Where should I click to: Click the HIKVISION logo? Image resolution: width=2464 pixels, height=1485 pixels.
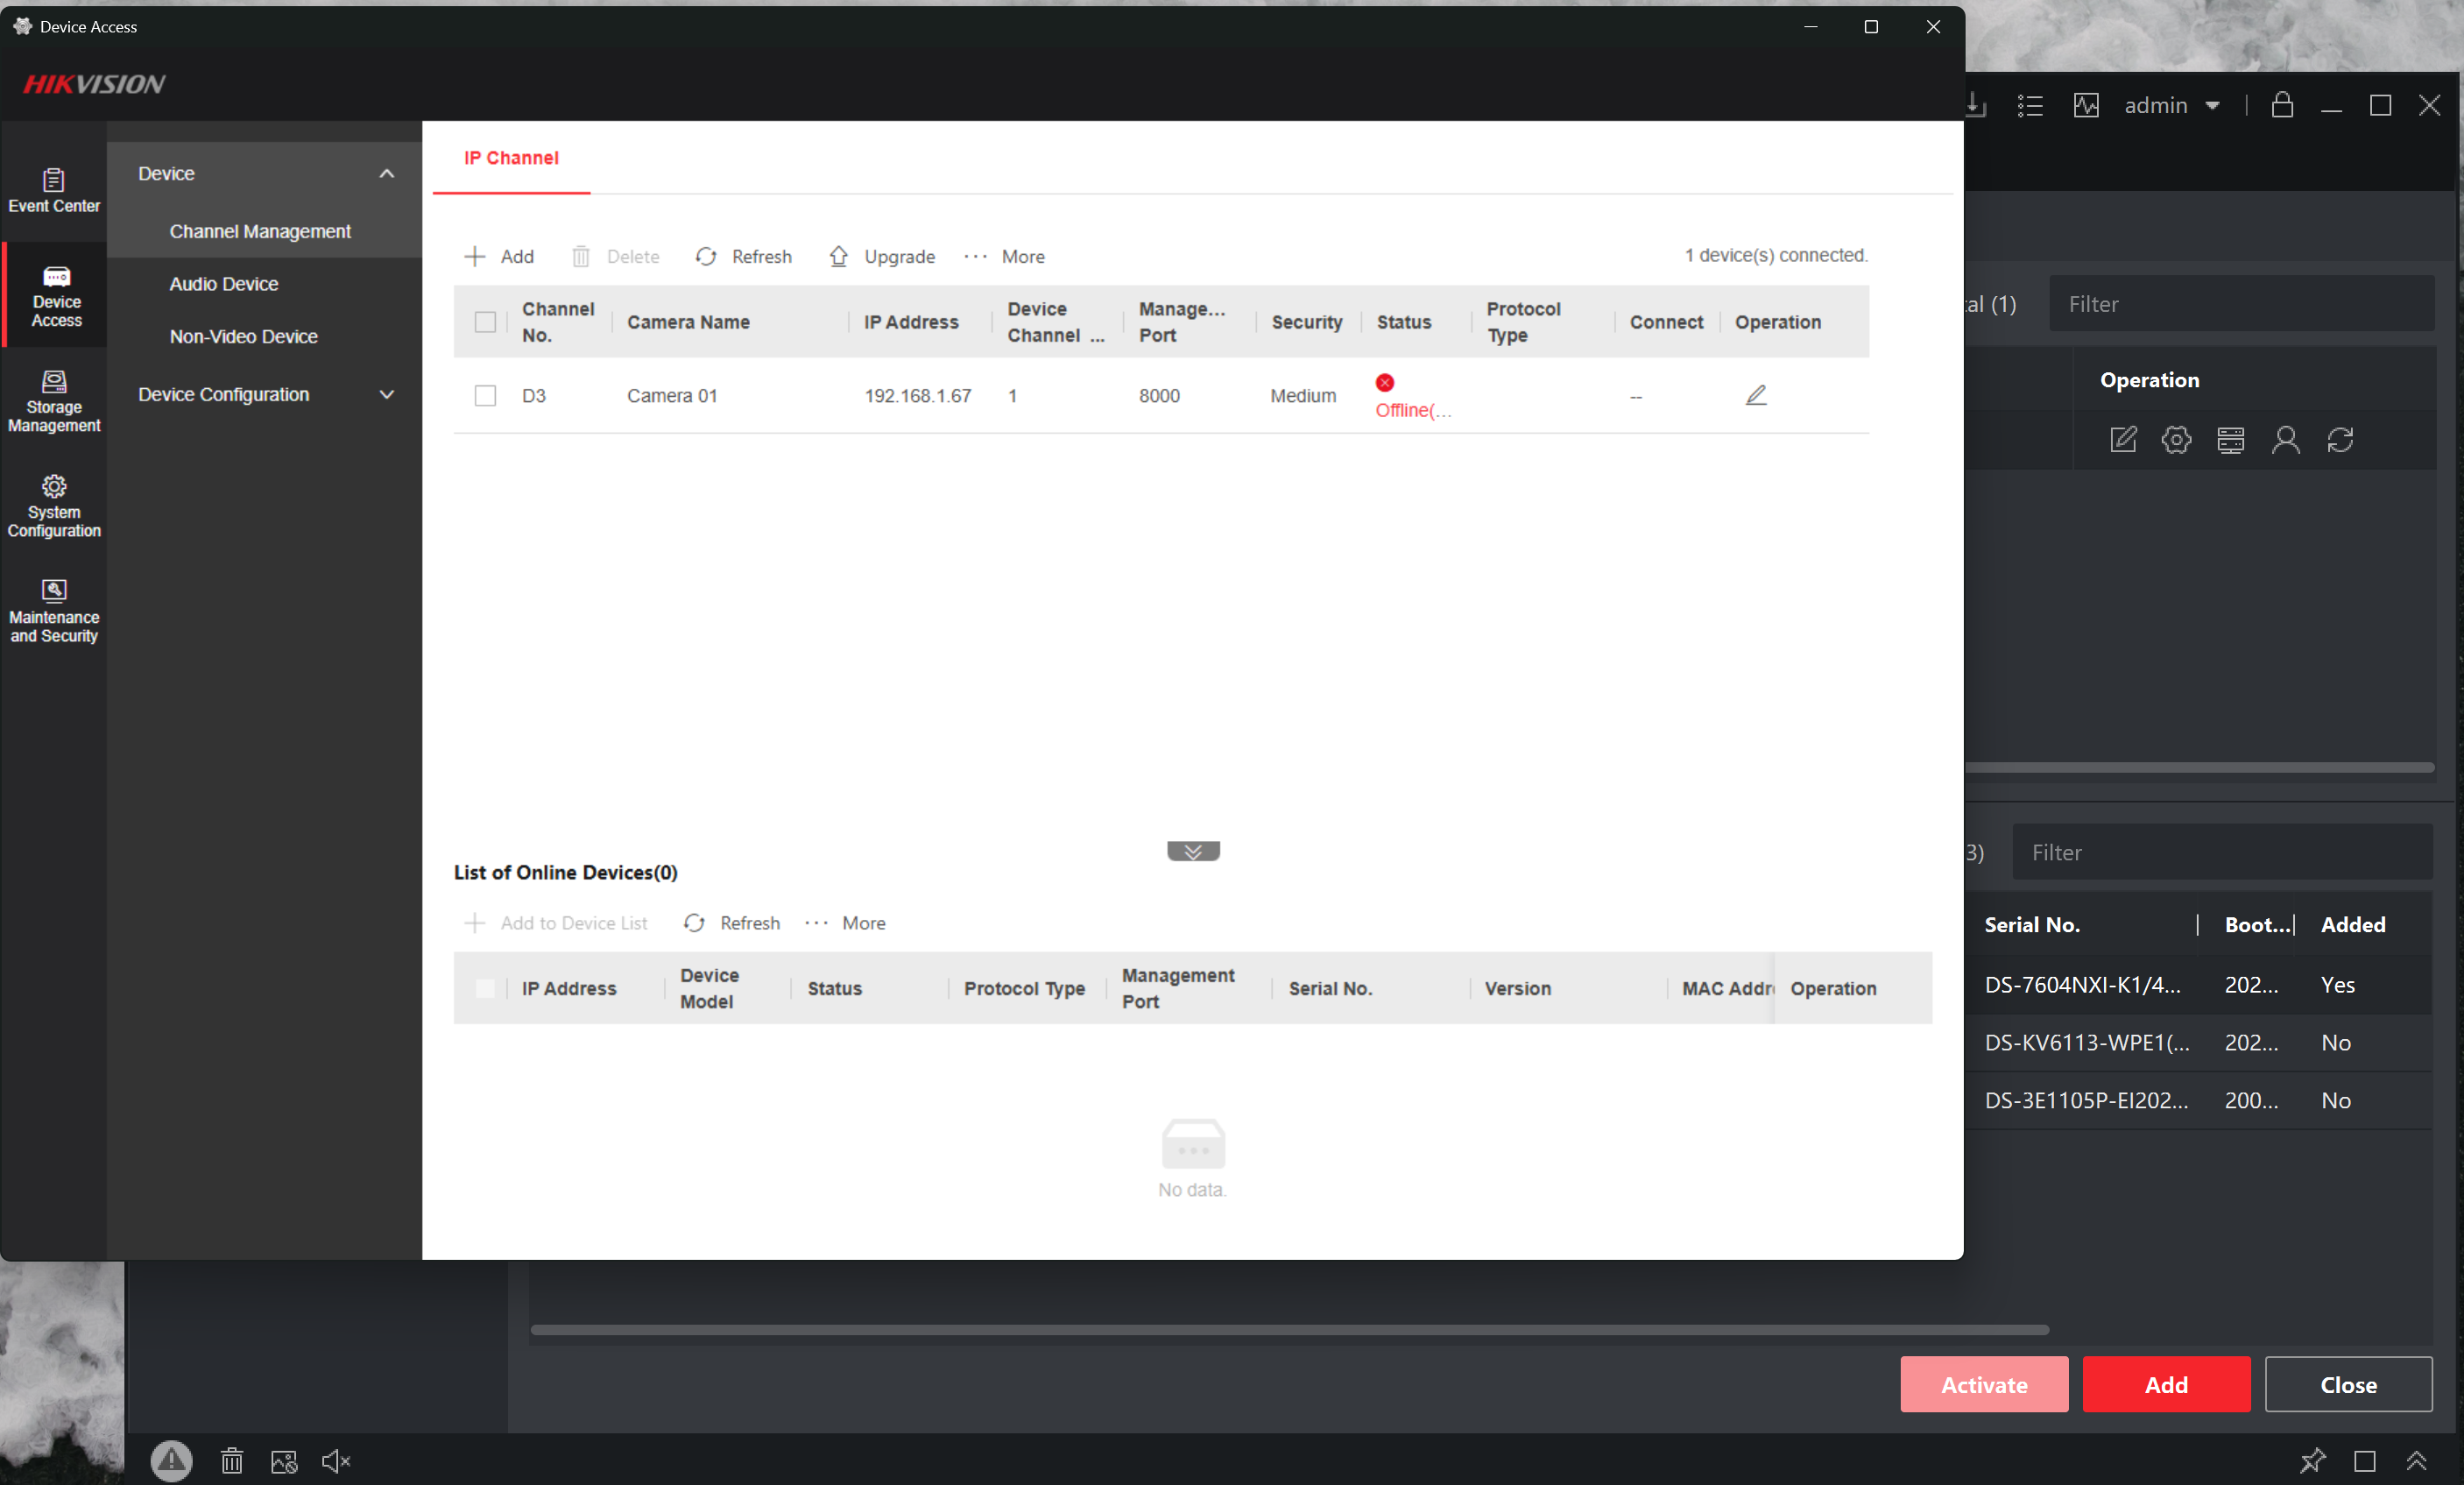94,84
